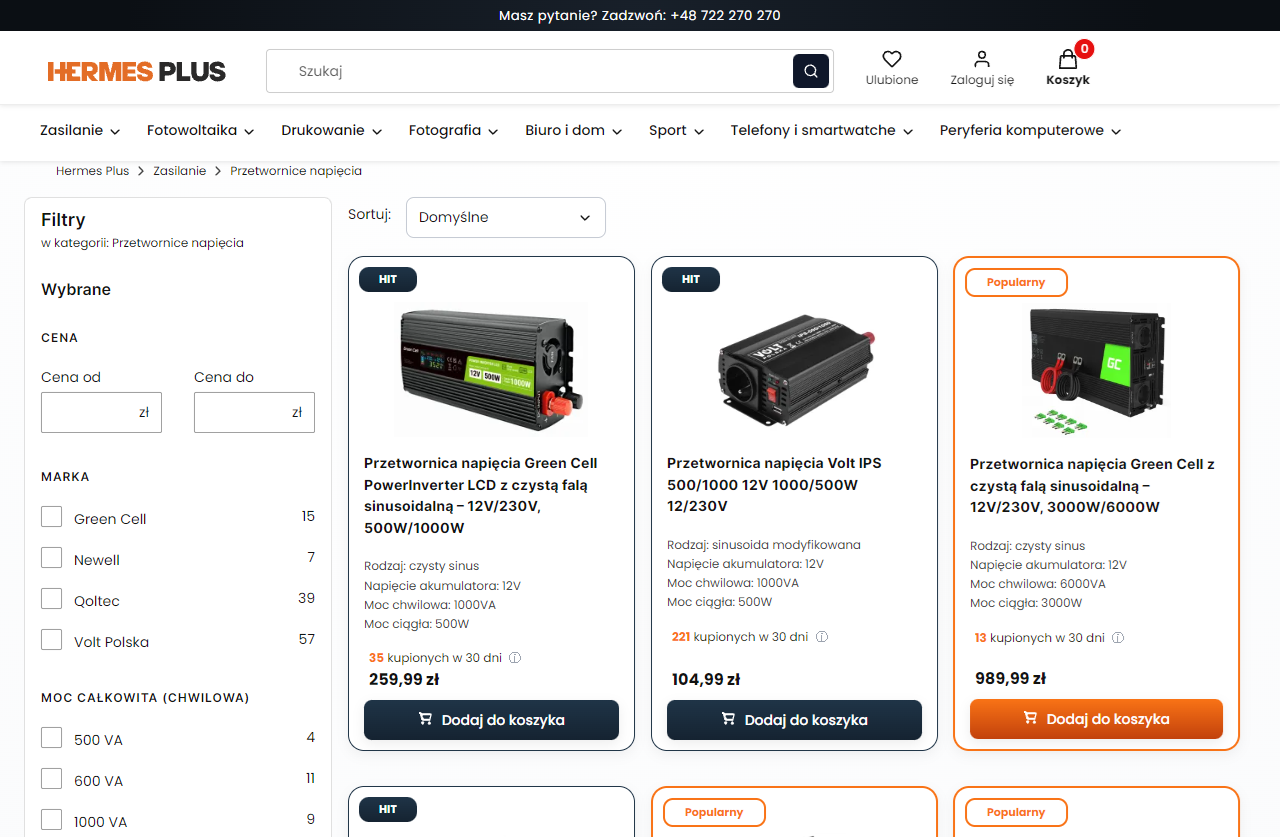Click the Popularny badge on Green Cell 3000W card
The width and height of the screenshot is (1280, 837).
point(1016,282)
